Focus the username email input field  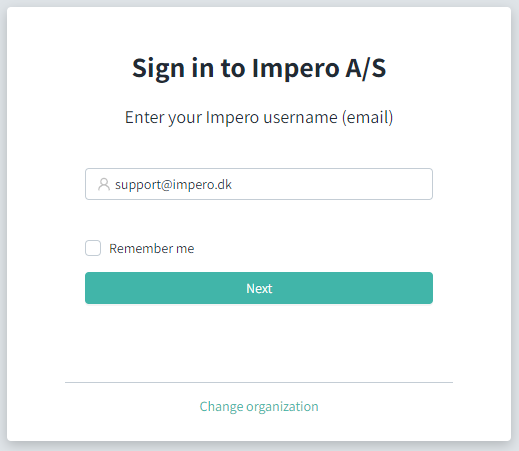tap(259, 184)
